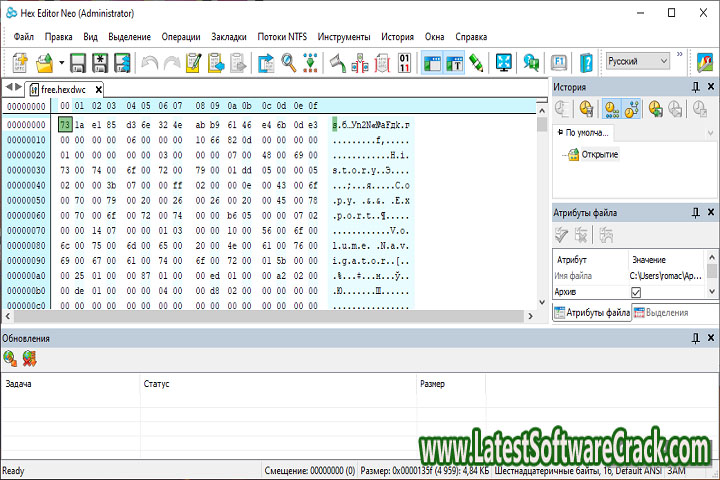720x480 pixels.
Task: Open the Окна menu
Action: click(x=434, y=37)
